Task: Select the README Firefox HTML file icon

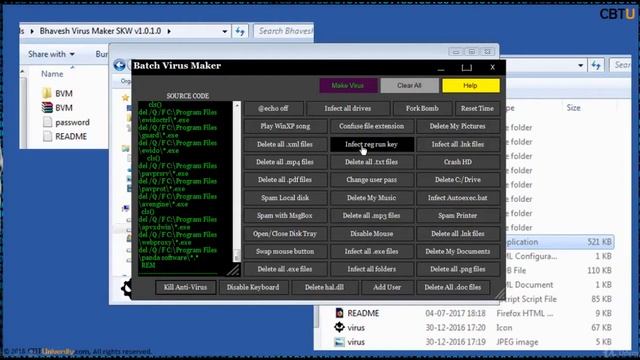Action: 340,313
